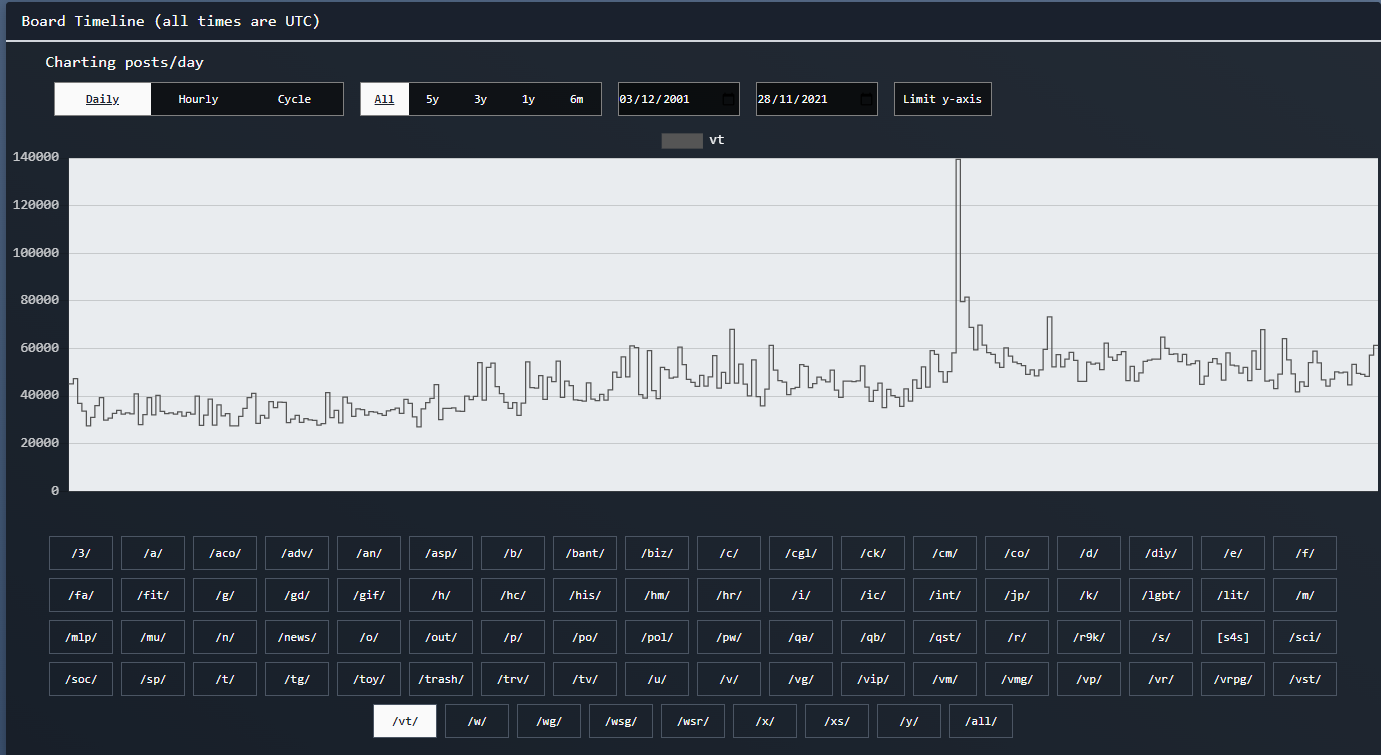This screenshot has height=755, width=1381.
Task: Open the /gif/ board chart
Action: coord(369,595)
